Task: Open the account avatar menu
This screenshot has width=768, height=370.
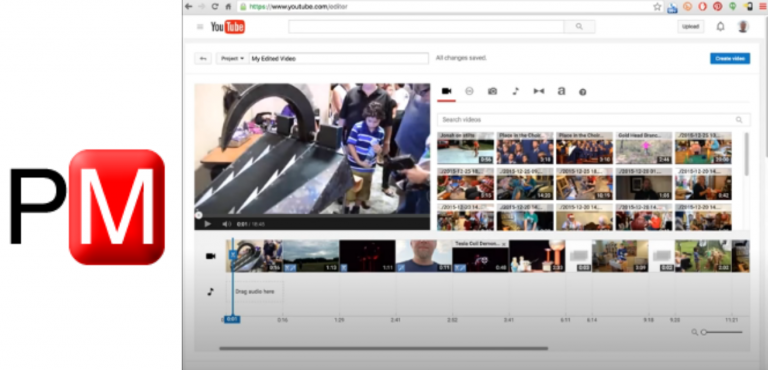Action: click(743, 26)
